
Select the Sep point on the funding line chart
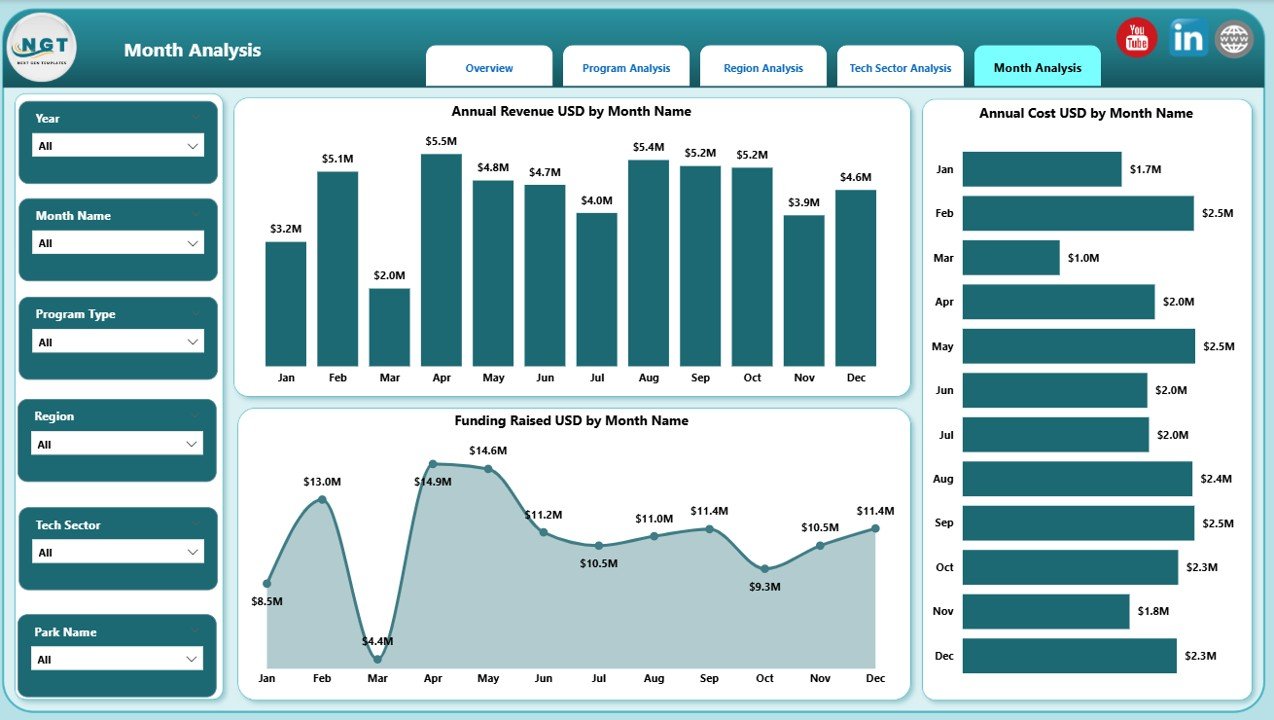pos(709,528)
